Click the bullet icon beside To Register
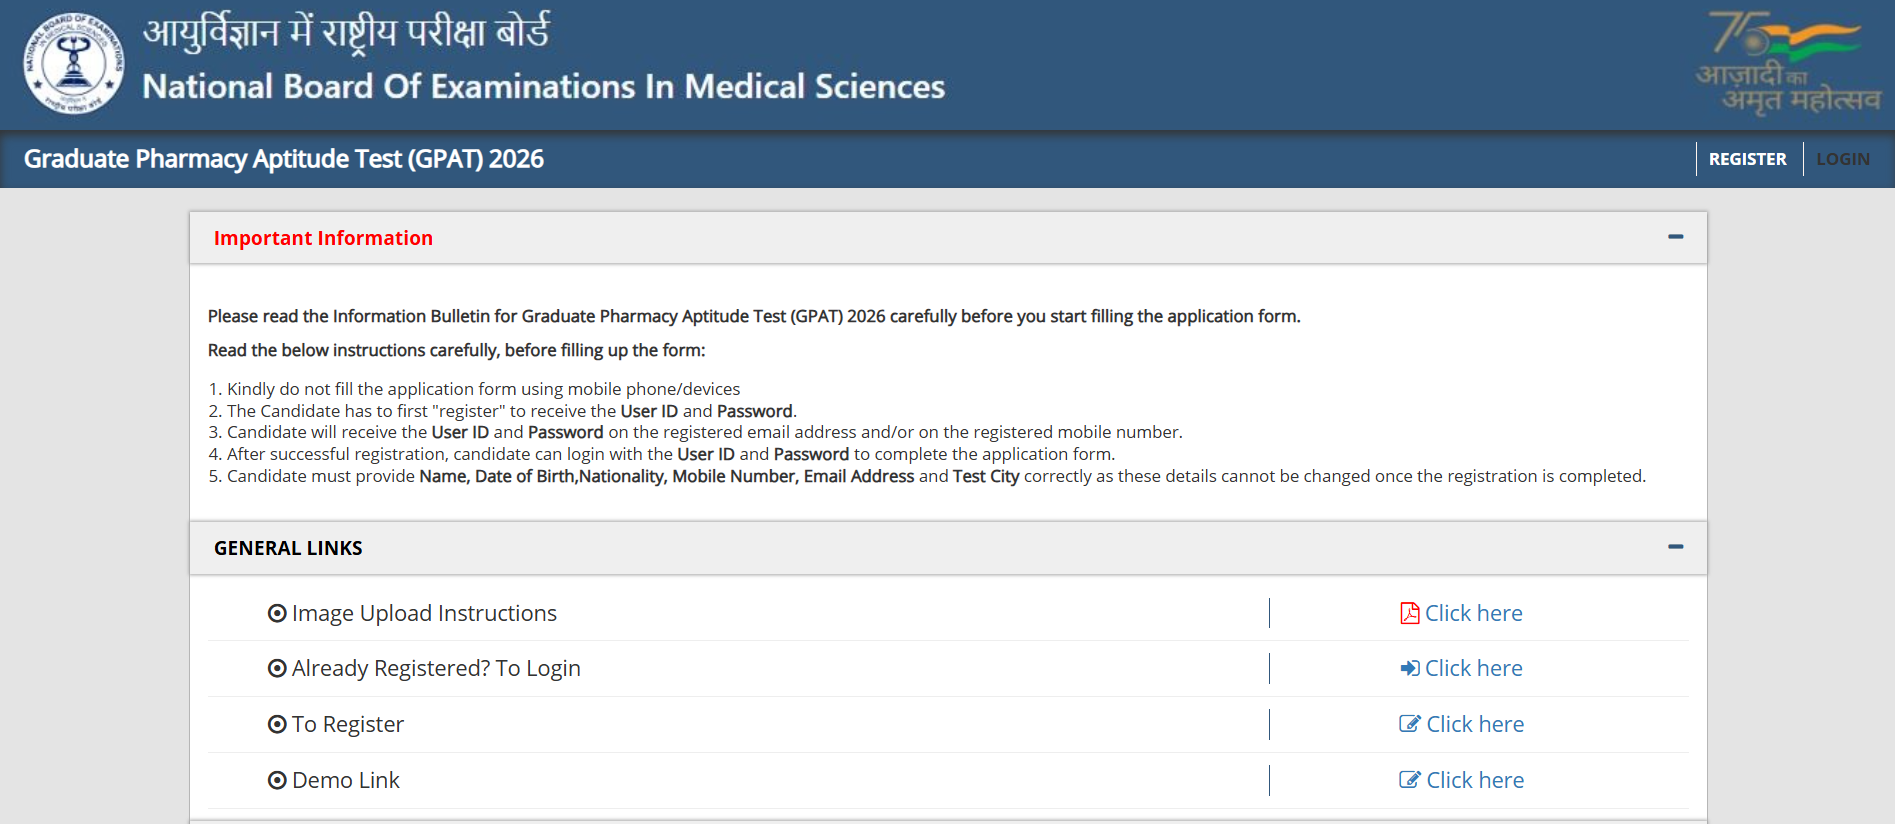The width and height of the screenshot is (1895, 824). (x=277, y=724)
